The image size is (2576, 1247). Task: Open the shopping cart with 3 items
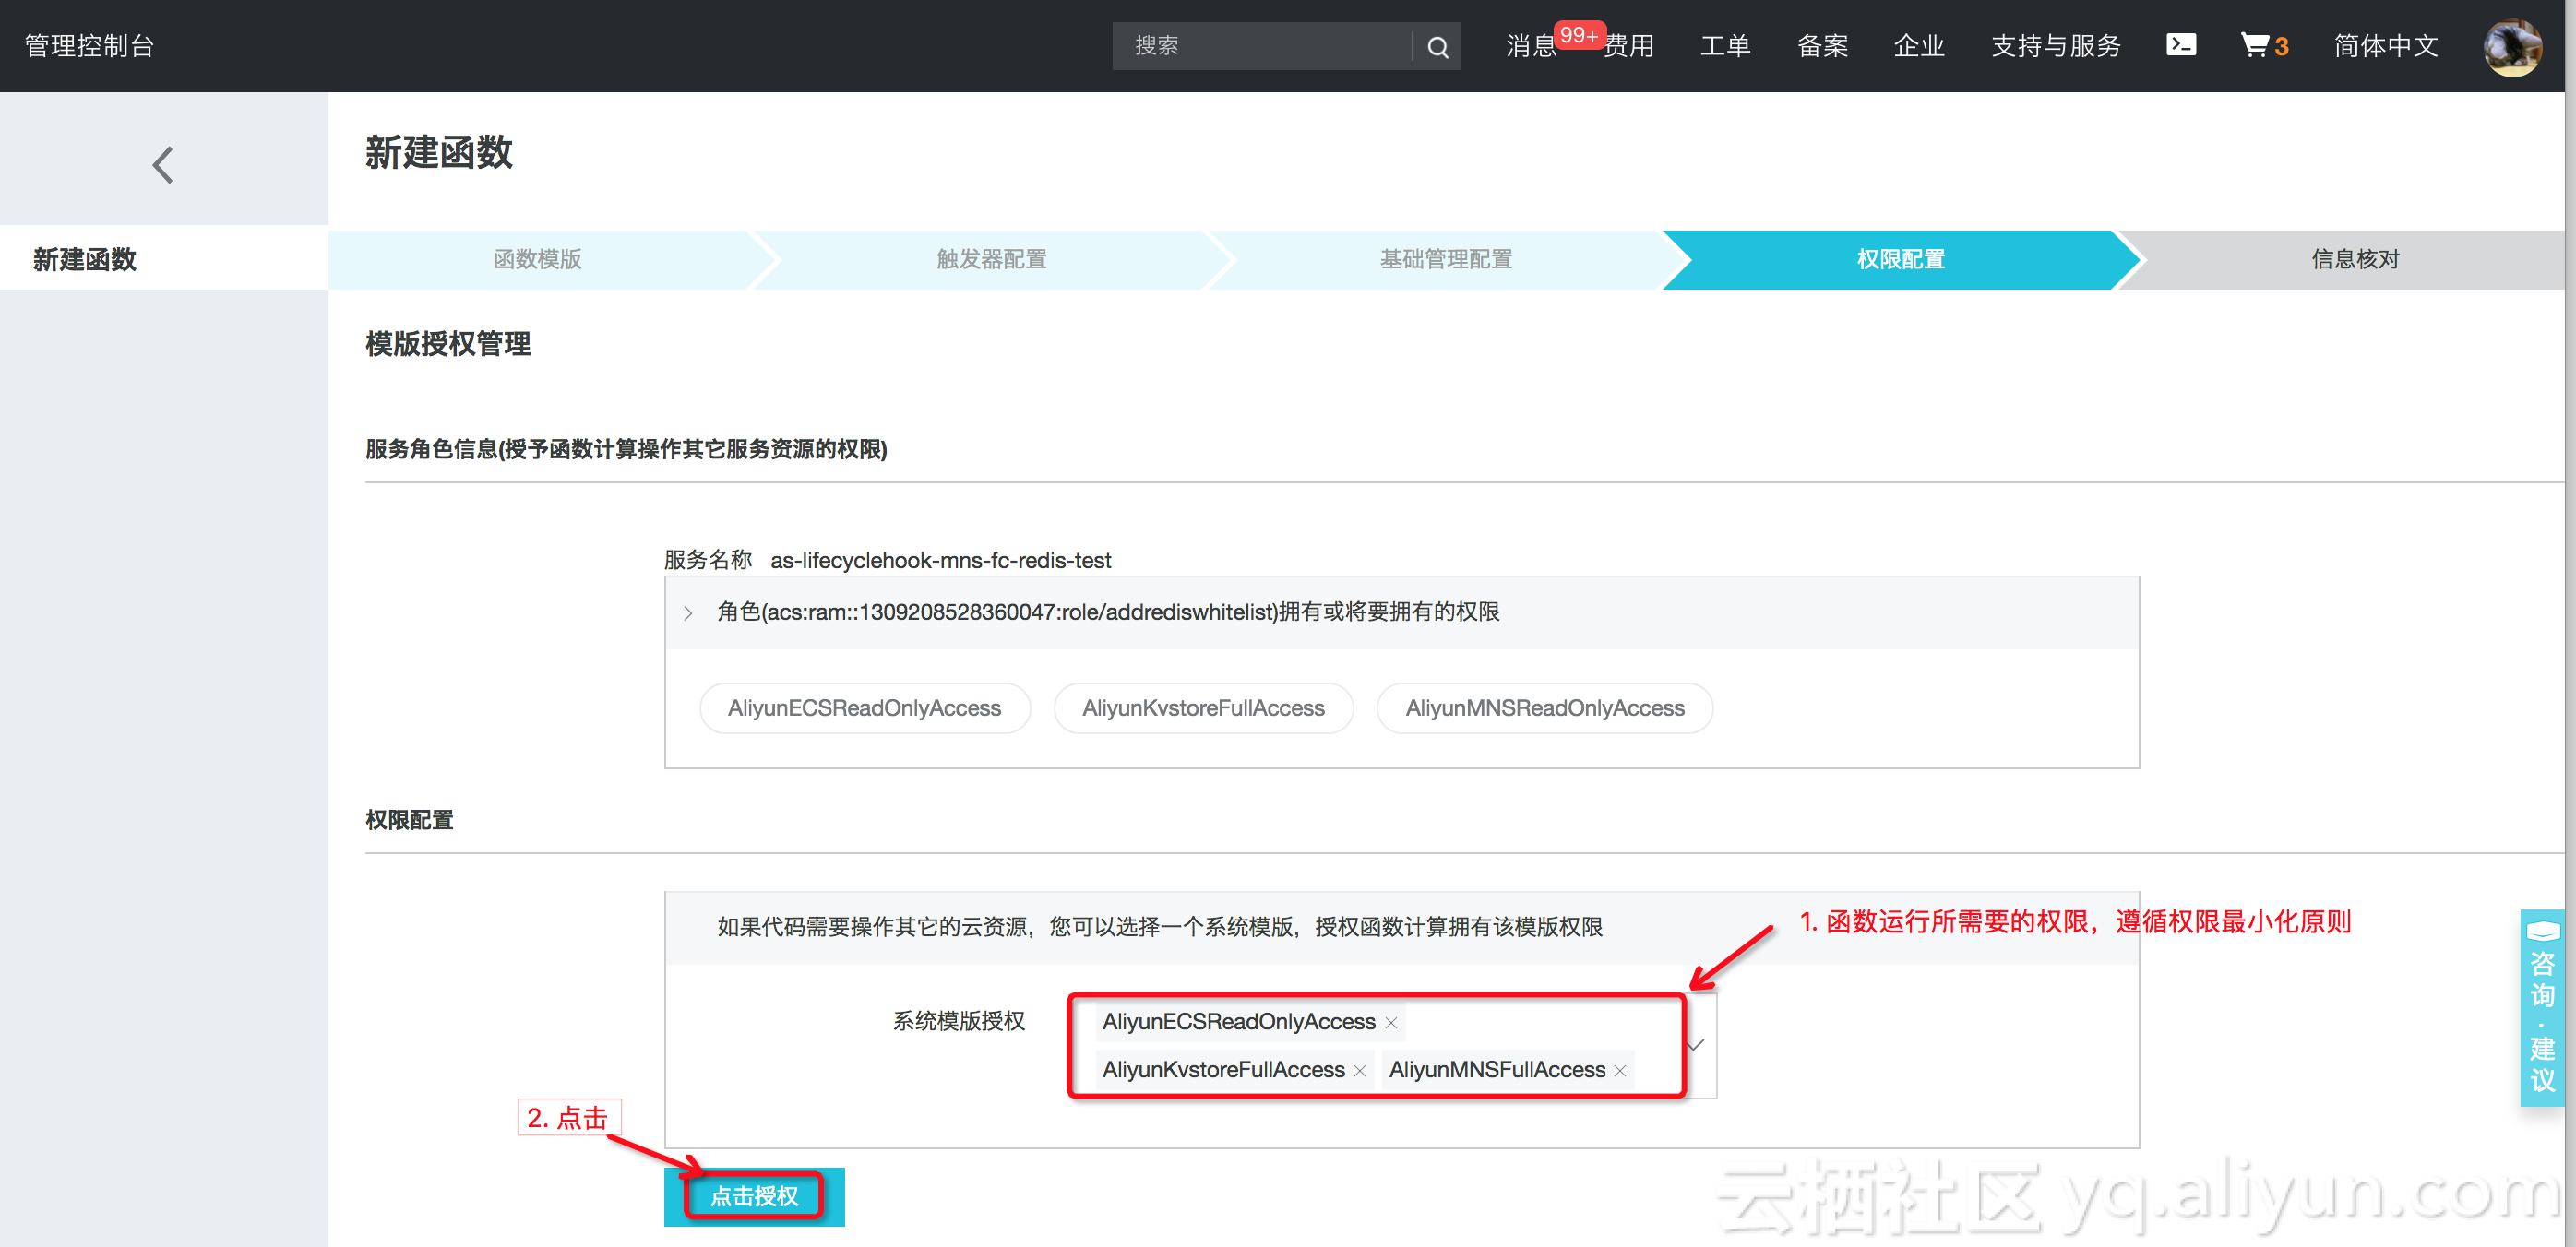(x=2264, y=45)
